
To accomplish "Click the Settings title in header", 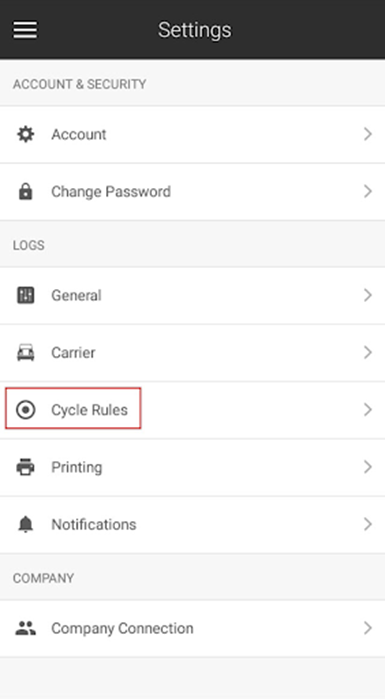I will click(195, 30).
